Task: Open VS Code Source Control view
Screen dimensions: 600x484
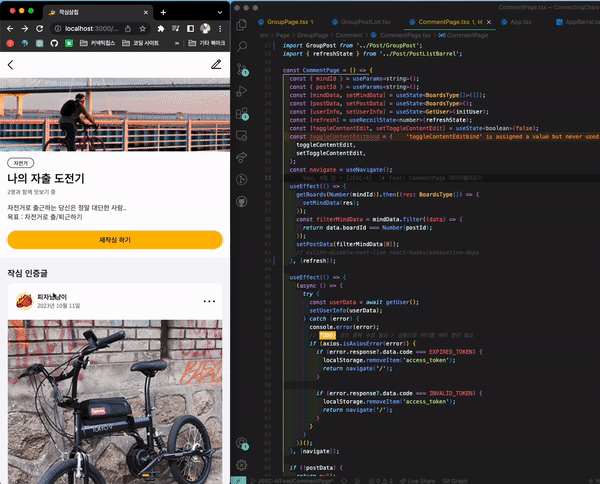Action: [x=242, y=69]
